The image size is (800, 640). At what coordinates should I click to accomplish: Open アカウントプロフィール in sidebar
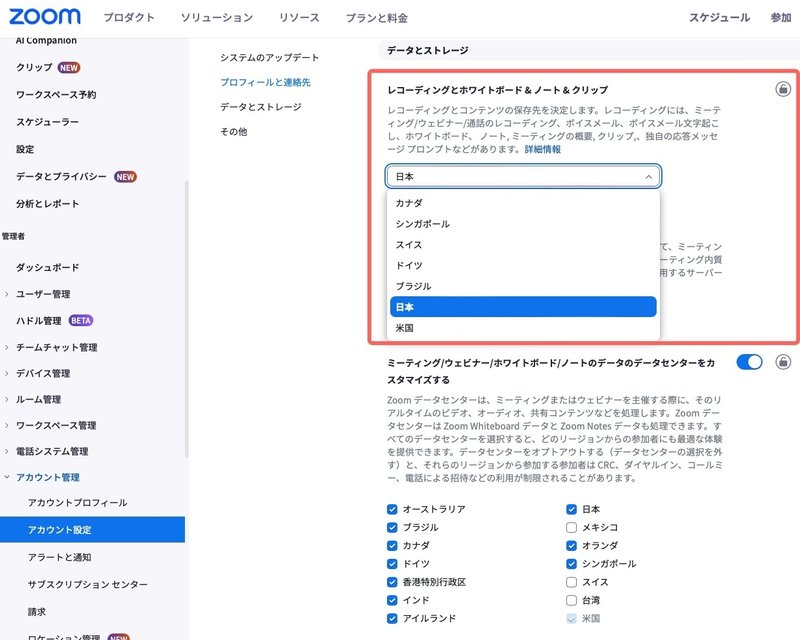tap(78, 503)
